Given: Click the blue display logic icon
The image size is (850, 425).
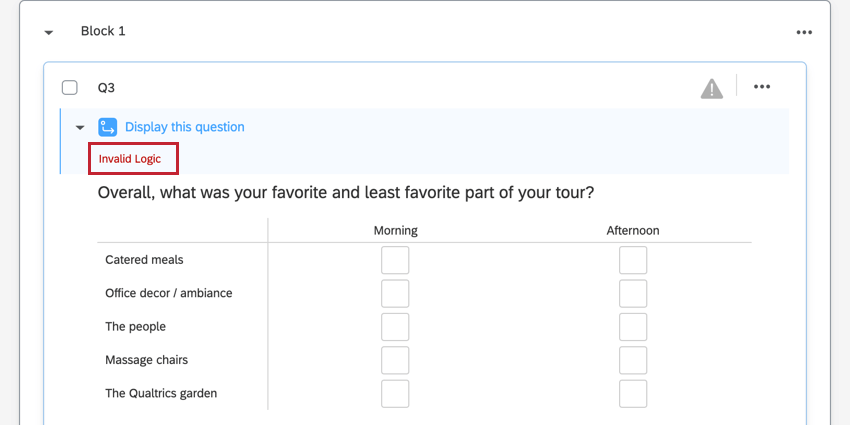Looking at the screenshot, I should (108, 127).
